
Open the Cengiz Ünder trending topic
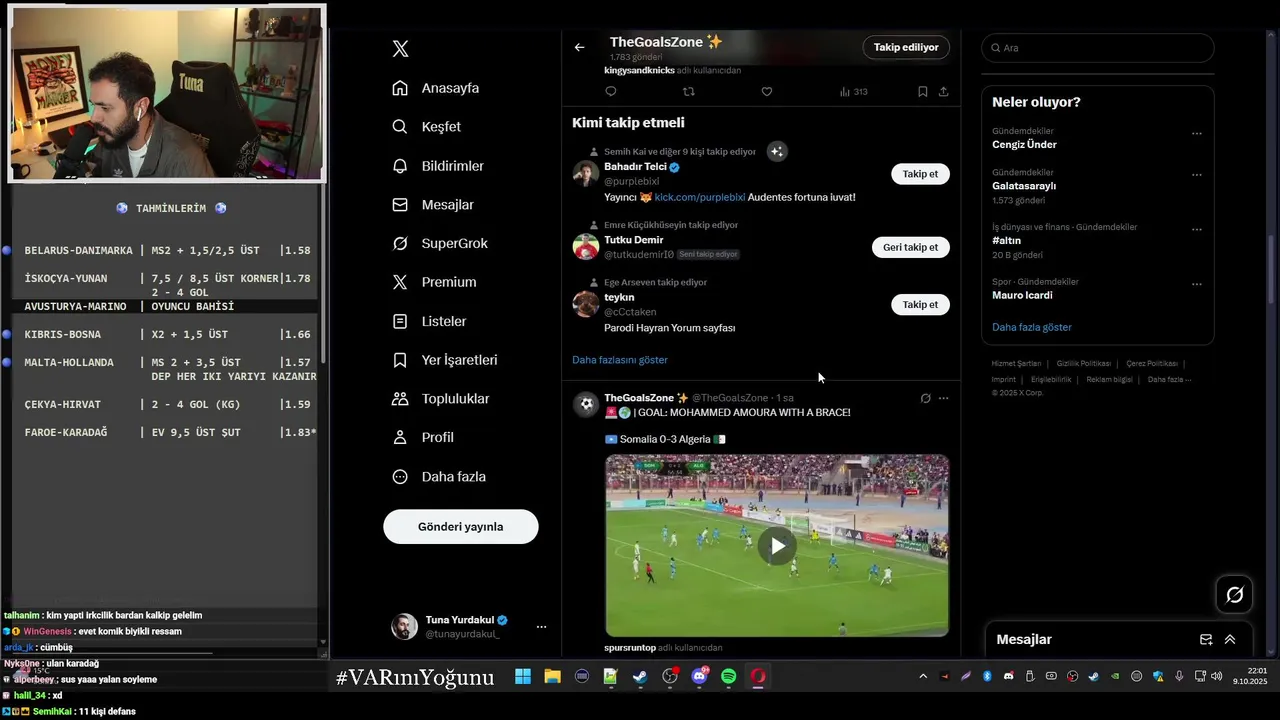1024,144
